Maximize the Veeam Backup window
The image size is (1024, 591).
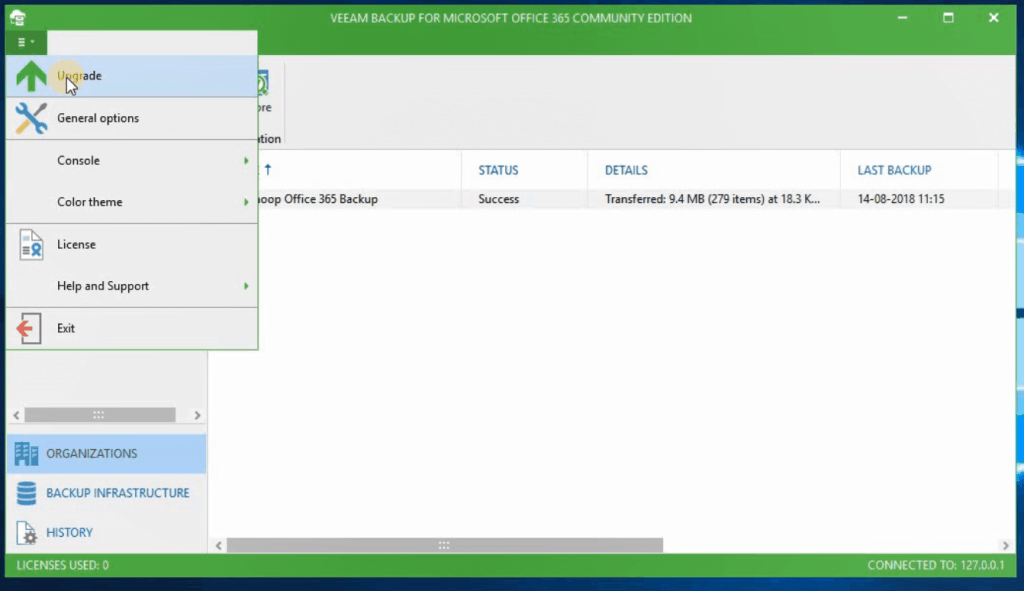click(948, 18)
